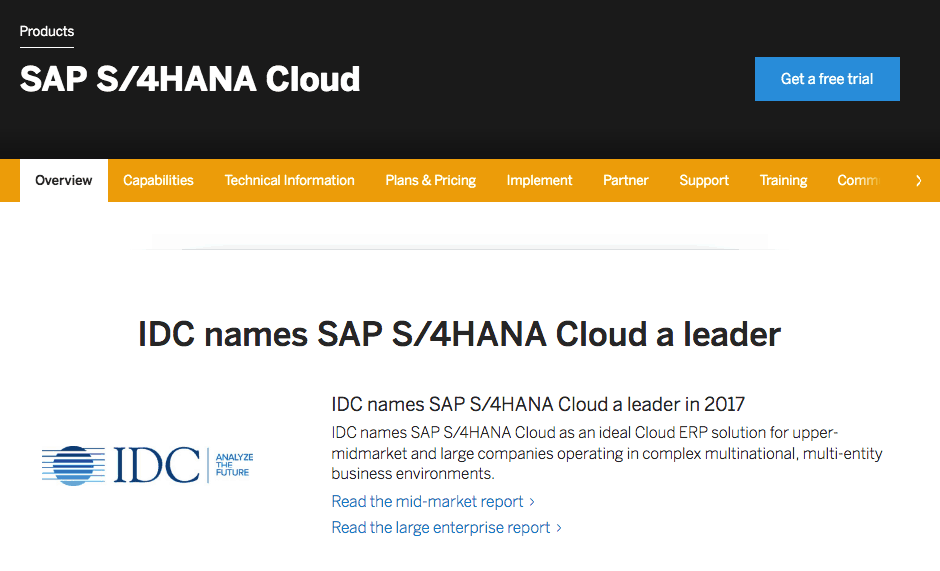Click the IDC Analyze the Future logo
Viewport: 940px width, 571px height.
[x=147, y=465]
